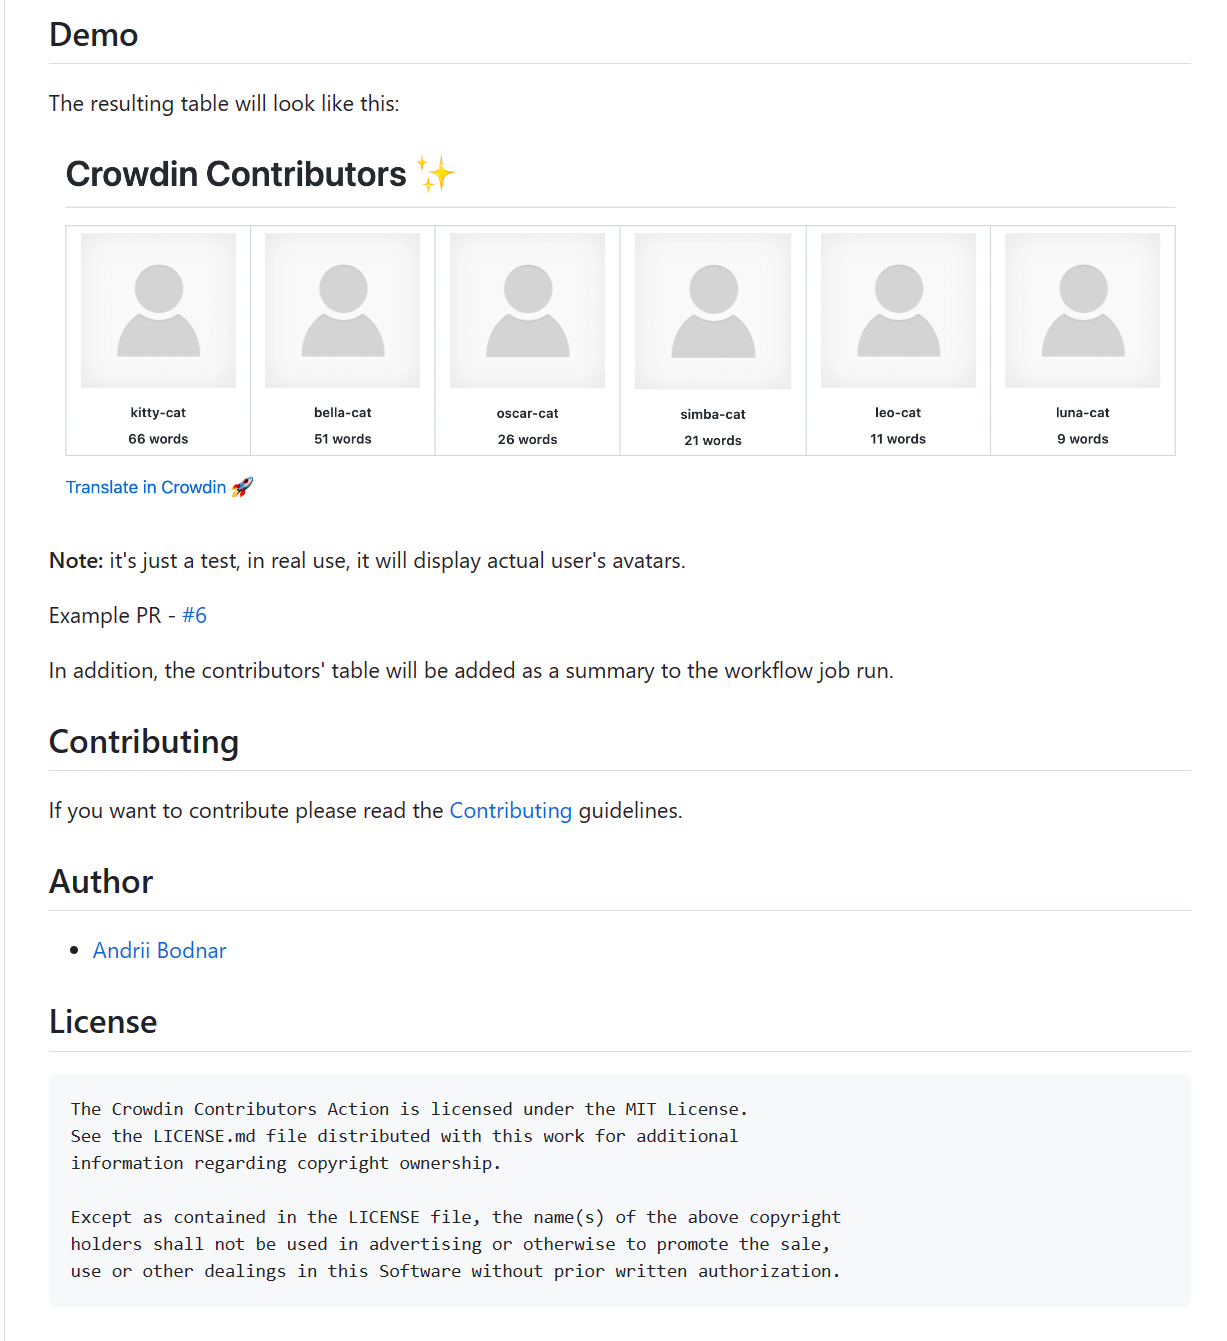
Task: Click the '11 words' count
Action: [898, 439]
